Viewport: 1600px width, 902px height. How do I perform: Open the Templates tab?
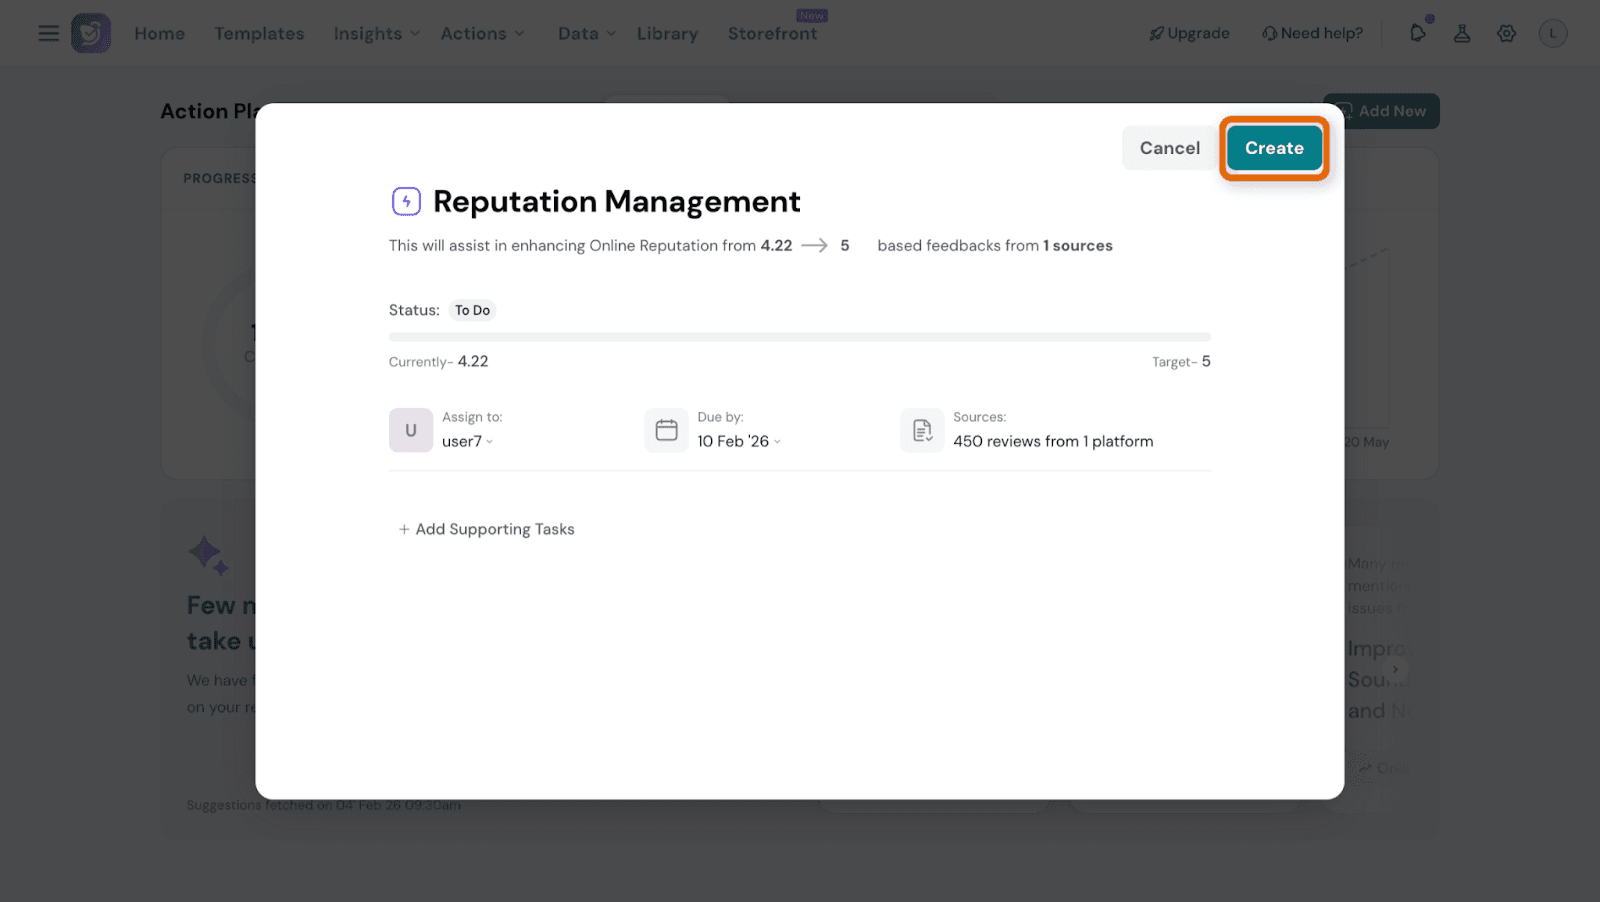pyautogui.click(x=259, y=33)
